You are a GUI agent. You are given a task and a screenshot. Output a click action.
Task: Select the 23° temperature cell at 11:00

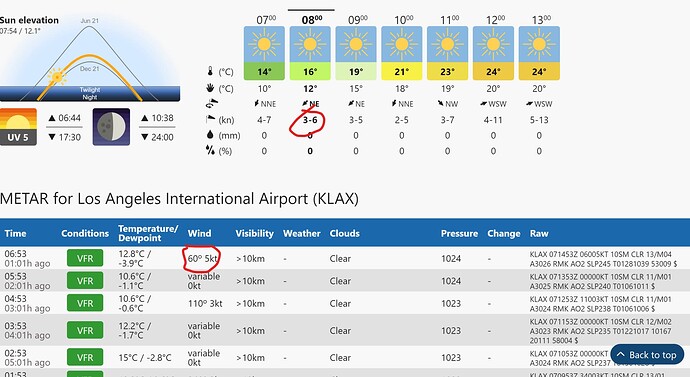(x=448, y=71)
